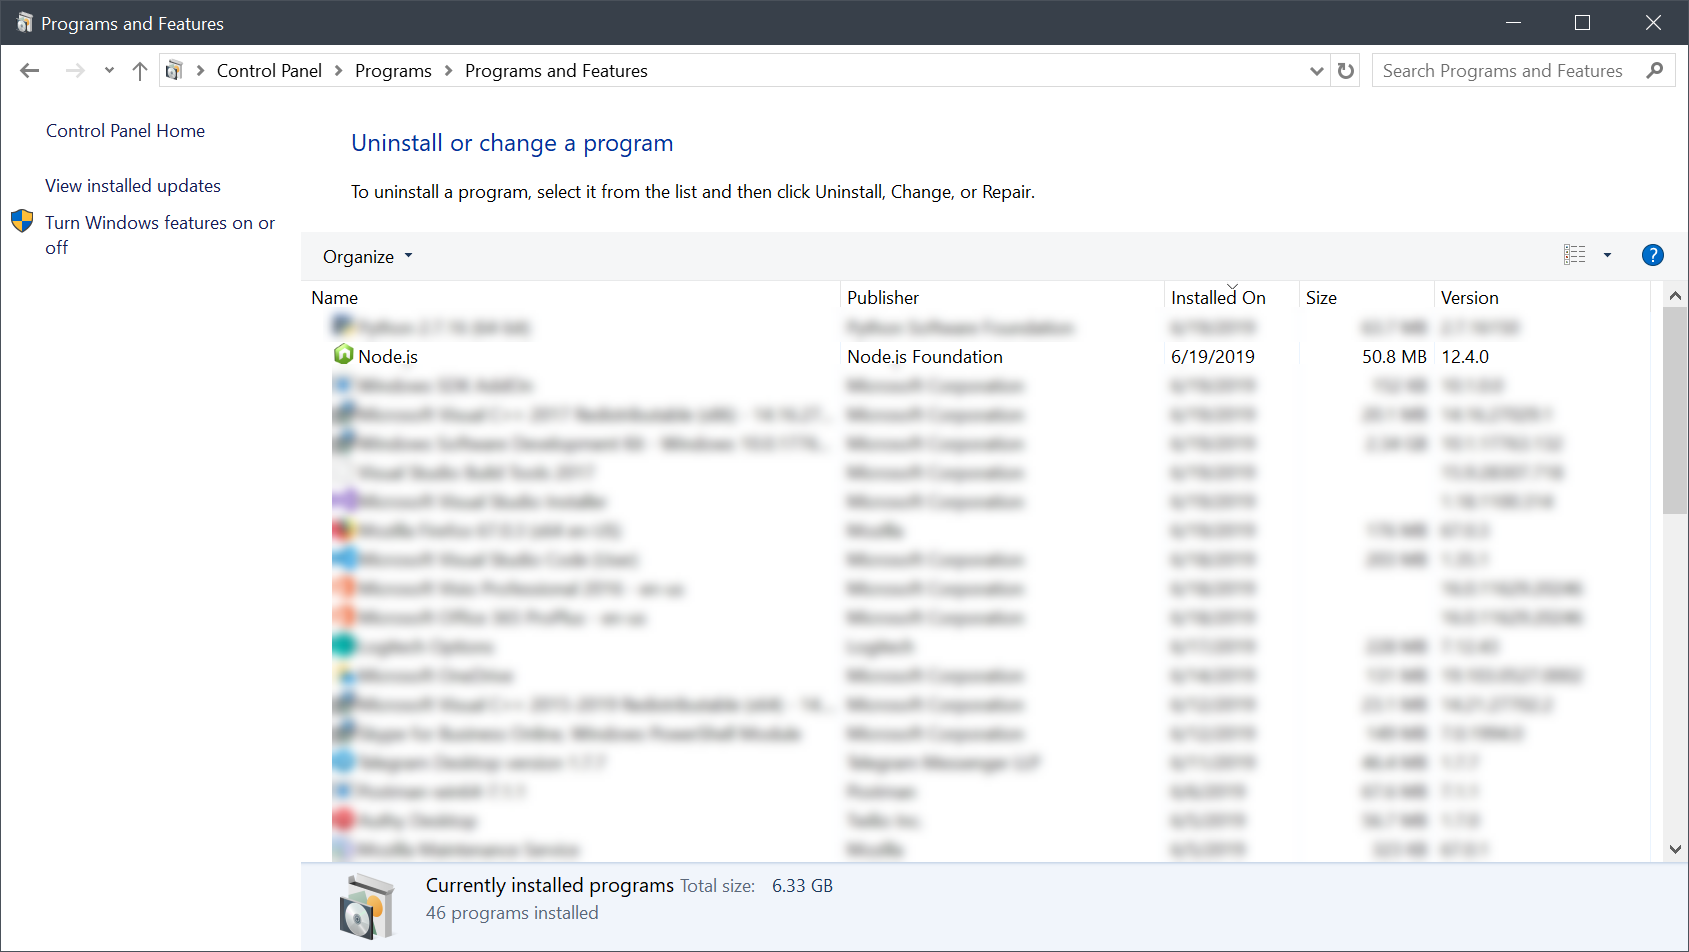Image resolution: width=1689 pixels, height=952 pixels.
Task: Open the Programs breadcrumb
Action: (x=393, y=71)
